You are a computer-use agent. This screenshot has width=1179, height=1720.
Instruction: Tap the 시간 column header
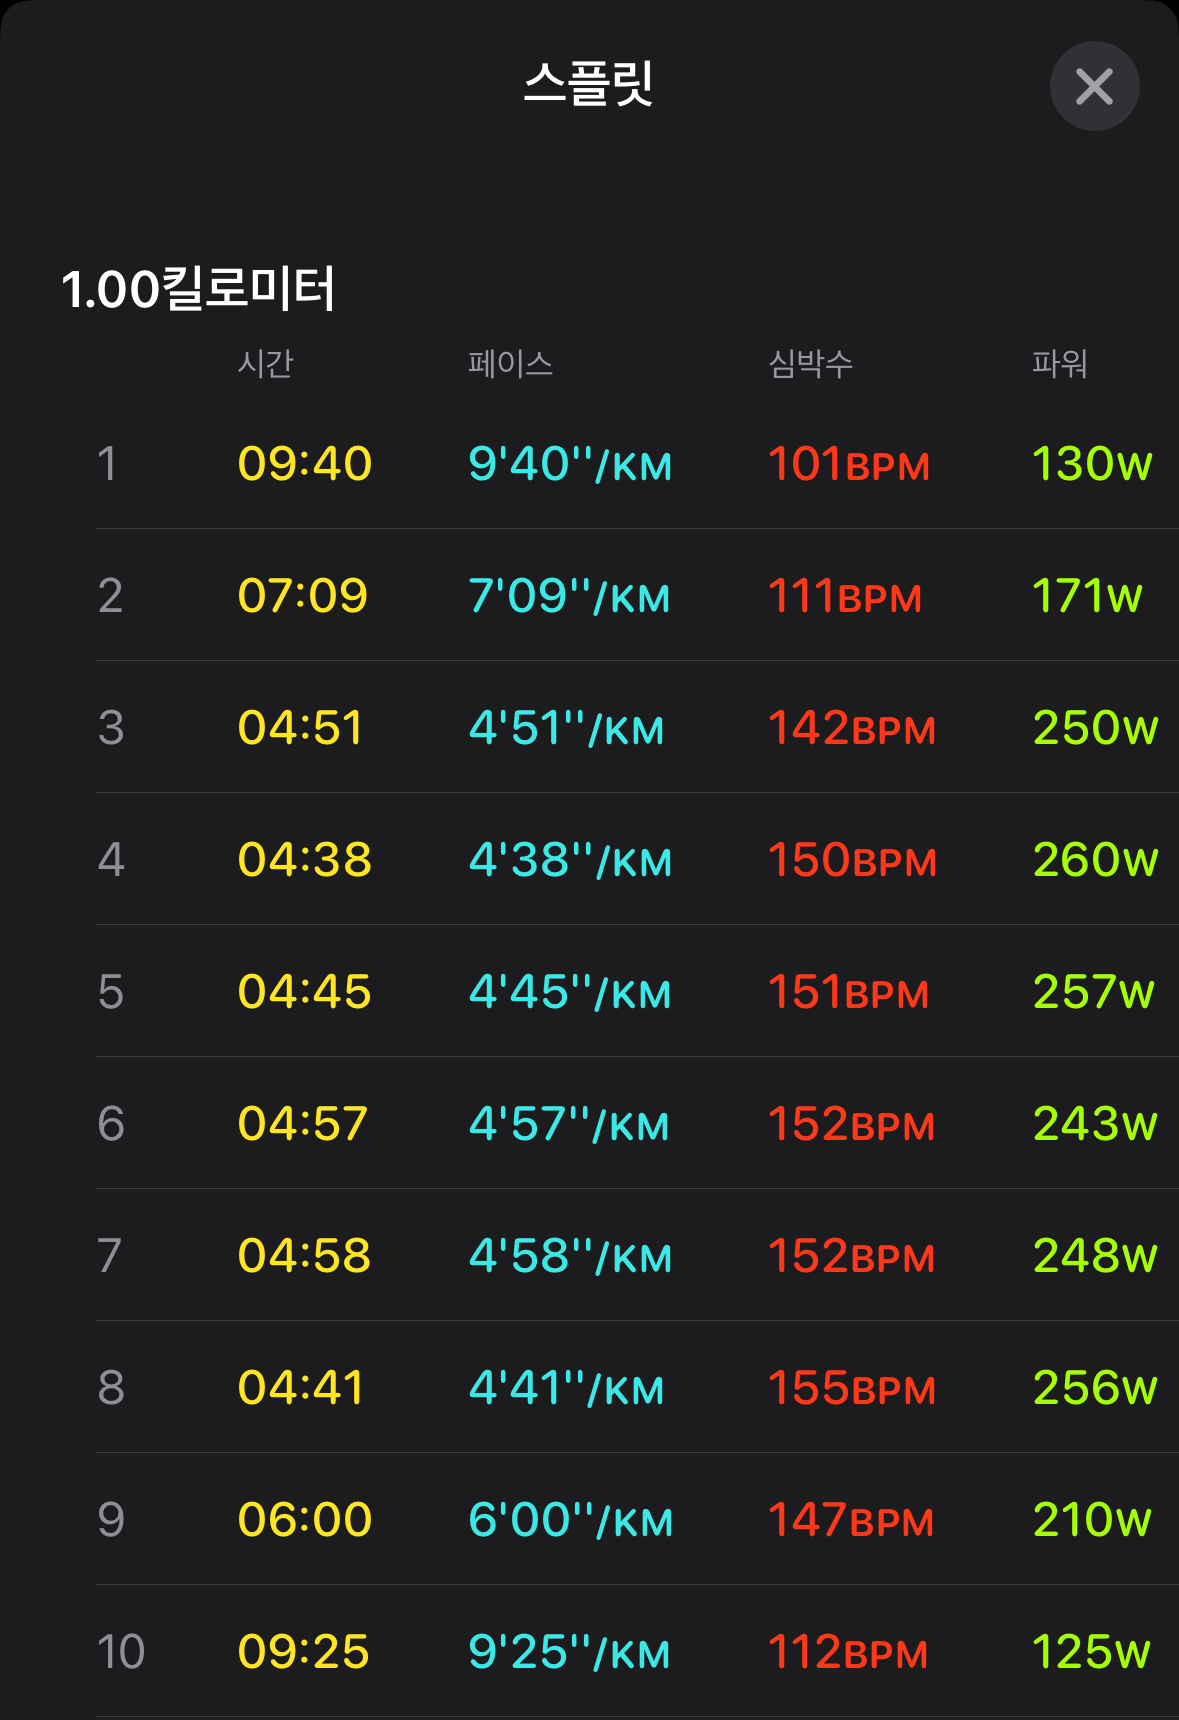pyautogui.click(x=265, y=363)
